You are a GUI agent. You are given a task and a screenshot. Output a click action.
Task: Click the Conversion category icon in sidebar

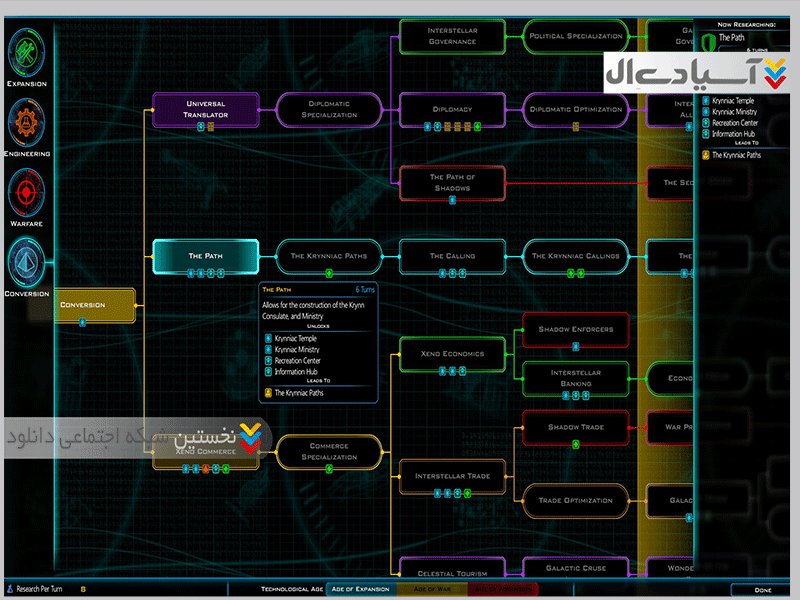pos(27,262)
